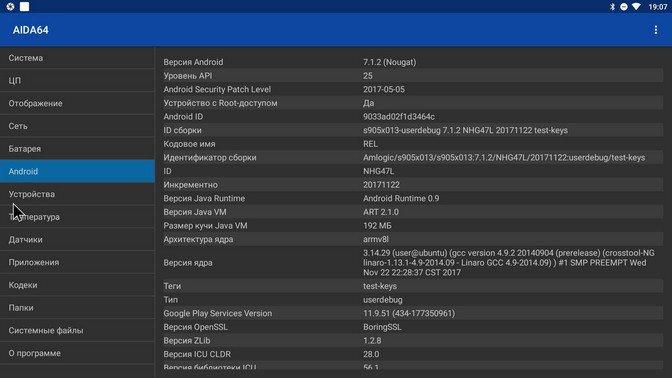The width and height of the screenshot is (672, 378).
Task: Select the value 9033ad02f1d3464c
Action: click(x=399, y=117)
